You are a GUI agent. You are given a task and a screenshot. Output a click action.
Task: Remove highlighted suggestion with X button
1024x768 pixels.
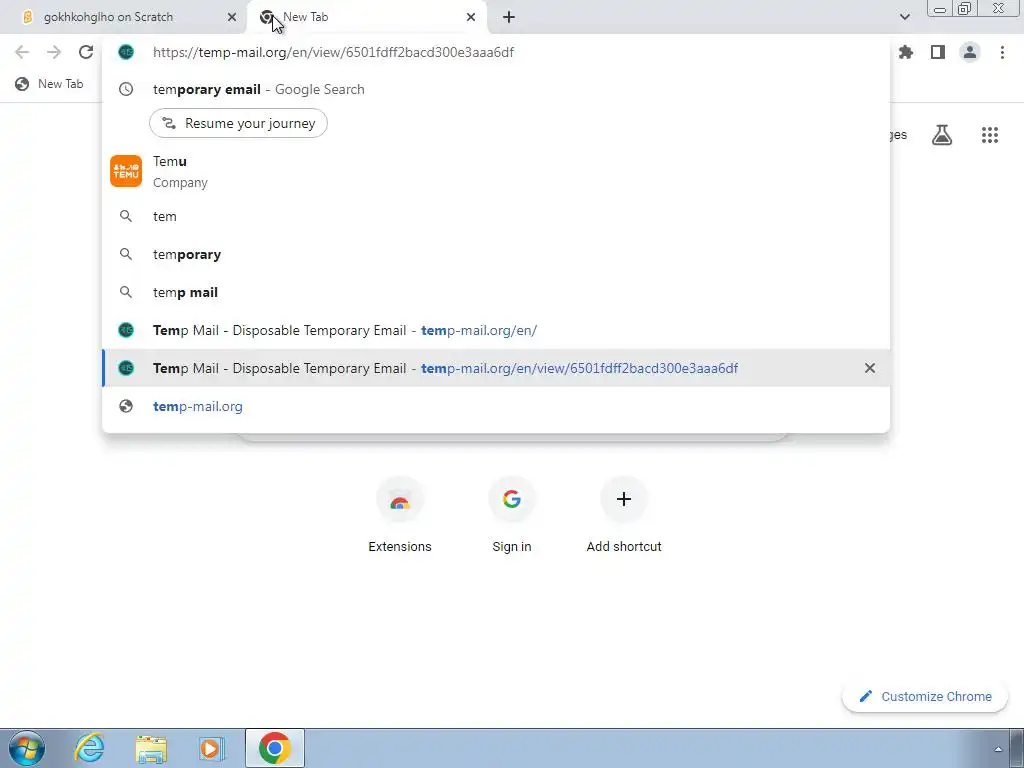[870, 368]
